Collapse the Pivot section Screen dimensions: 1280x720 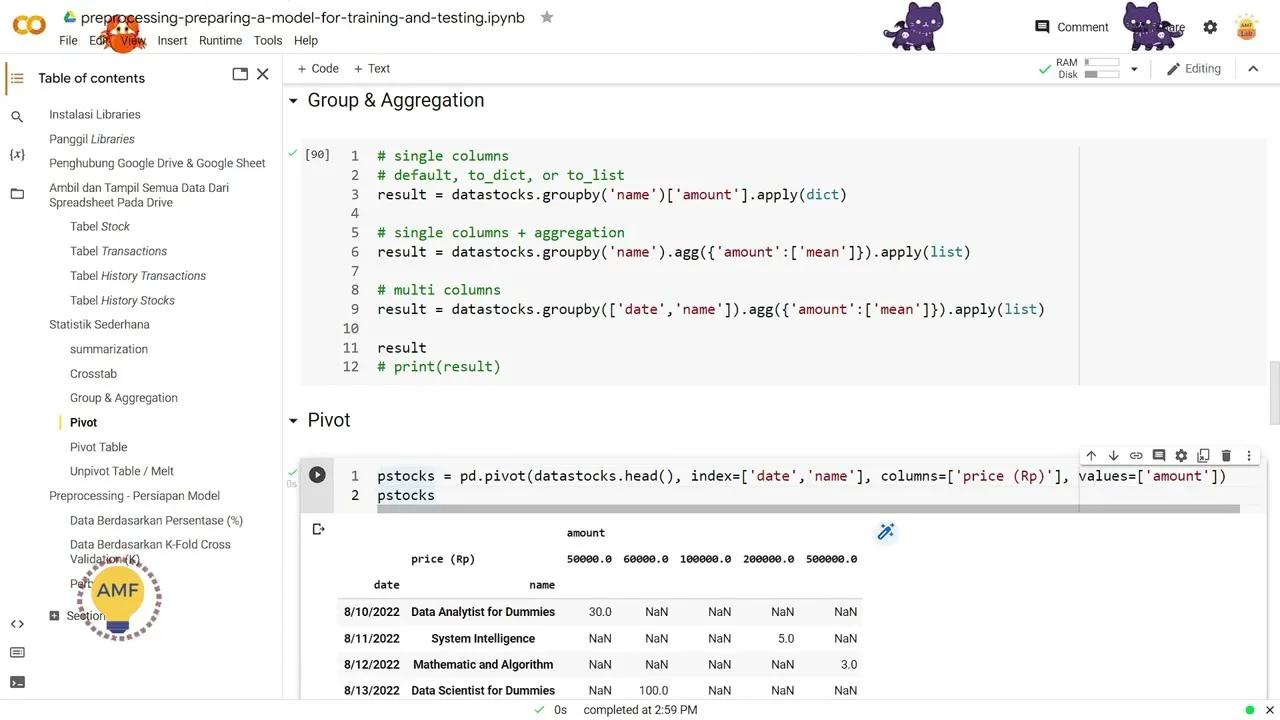click(293, 420)
